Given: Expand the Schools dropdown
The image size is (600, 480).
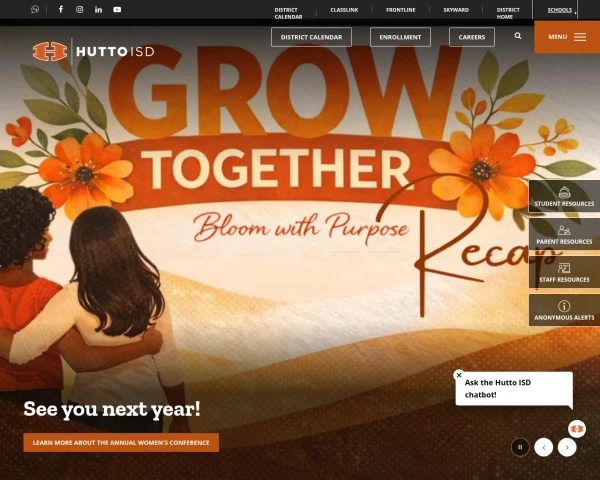Looking at the screenshot, I should point(561,10).
